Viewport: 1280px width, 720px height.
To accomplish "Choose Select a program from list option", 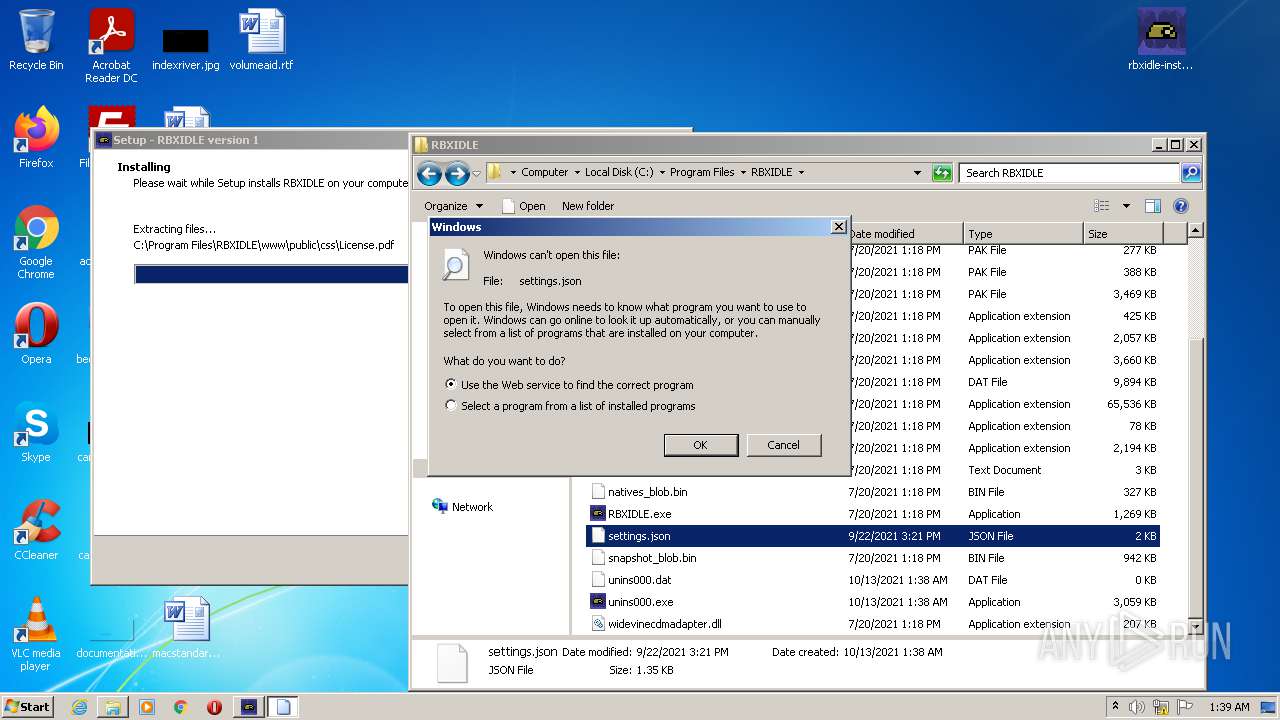I will pos(570,406).
